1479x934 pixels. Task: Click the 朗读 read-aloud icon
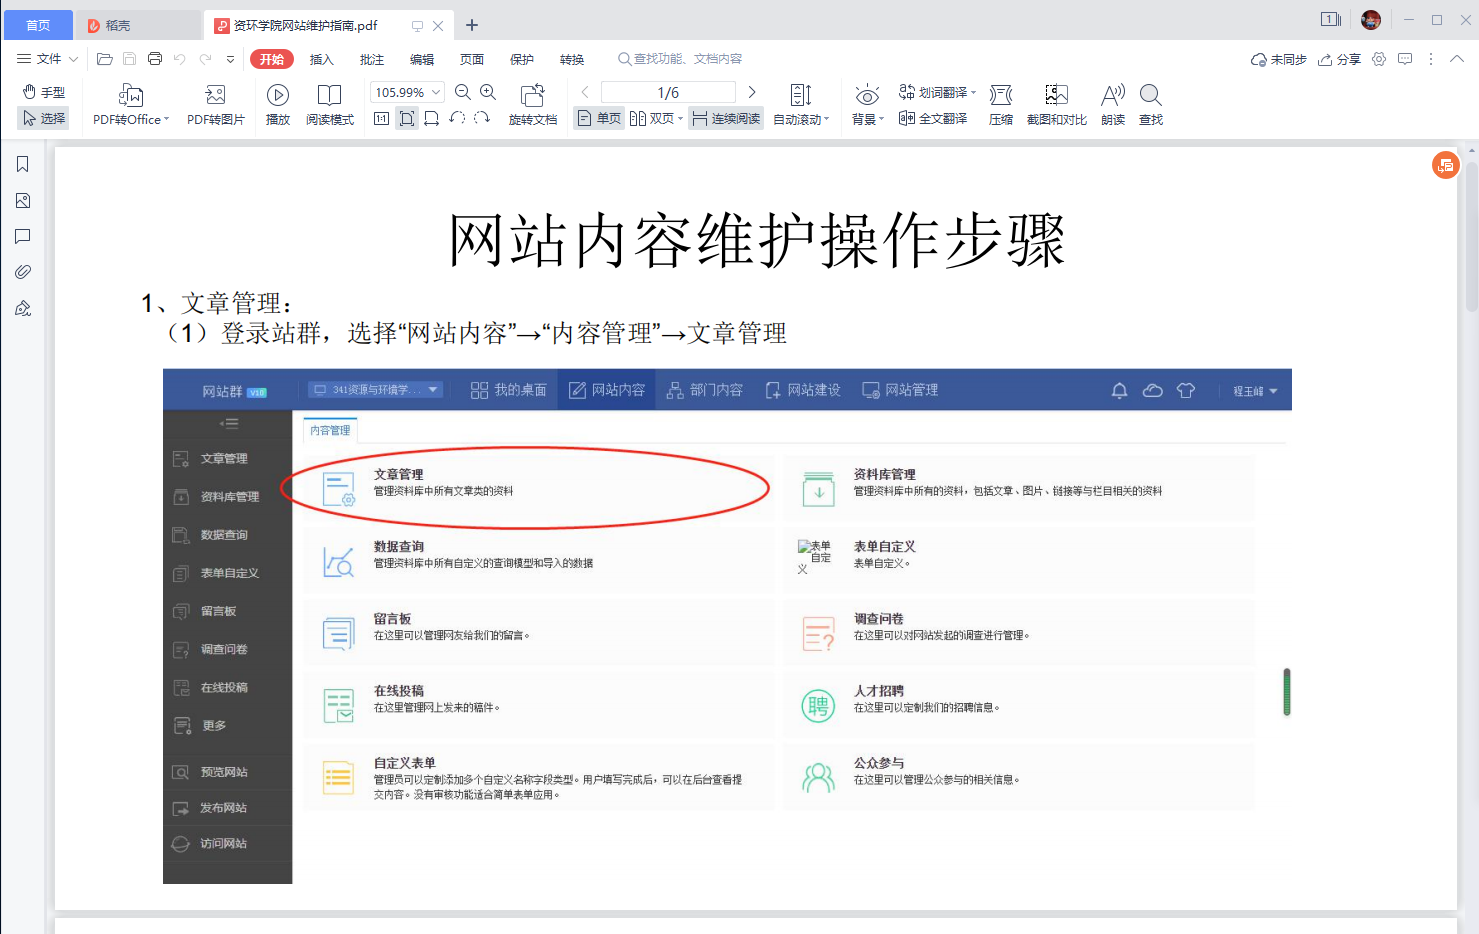pos(1112,96)
